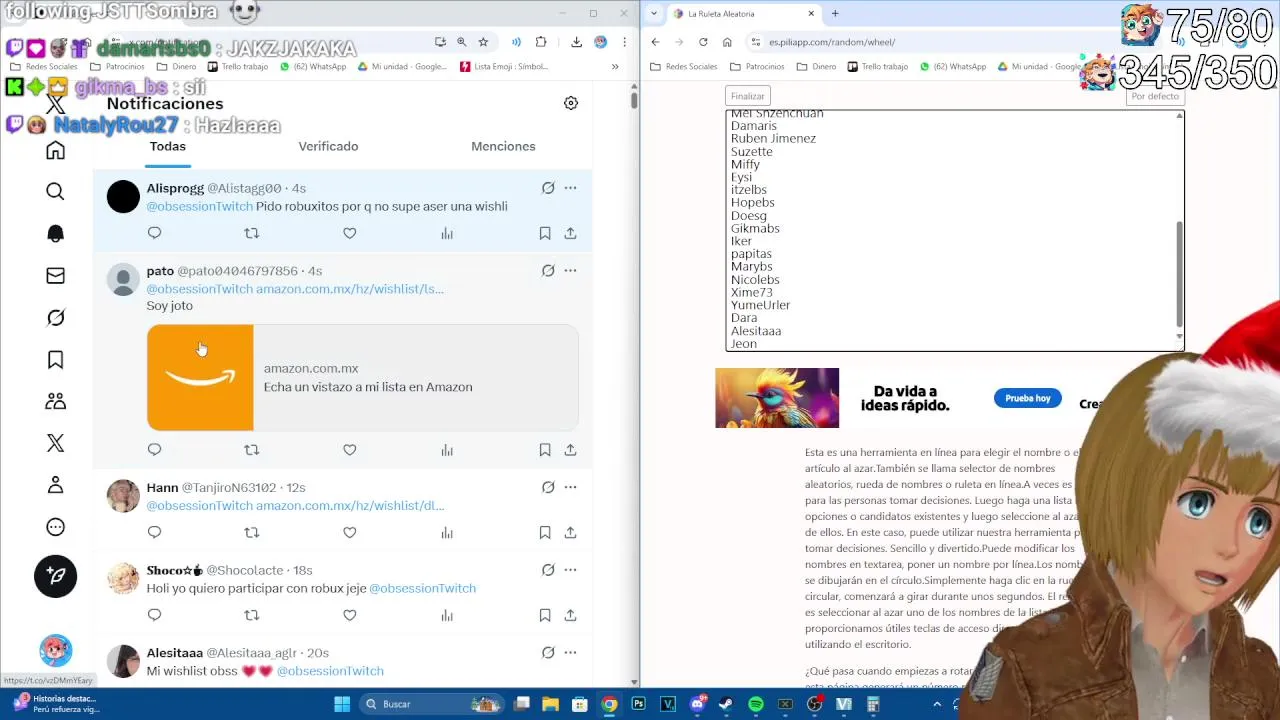Like pato's Amazon wishlist post

349,450
